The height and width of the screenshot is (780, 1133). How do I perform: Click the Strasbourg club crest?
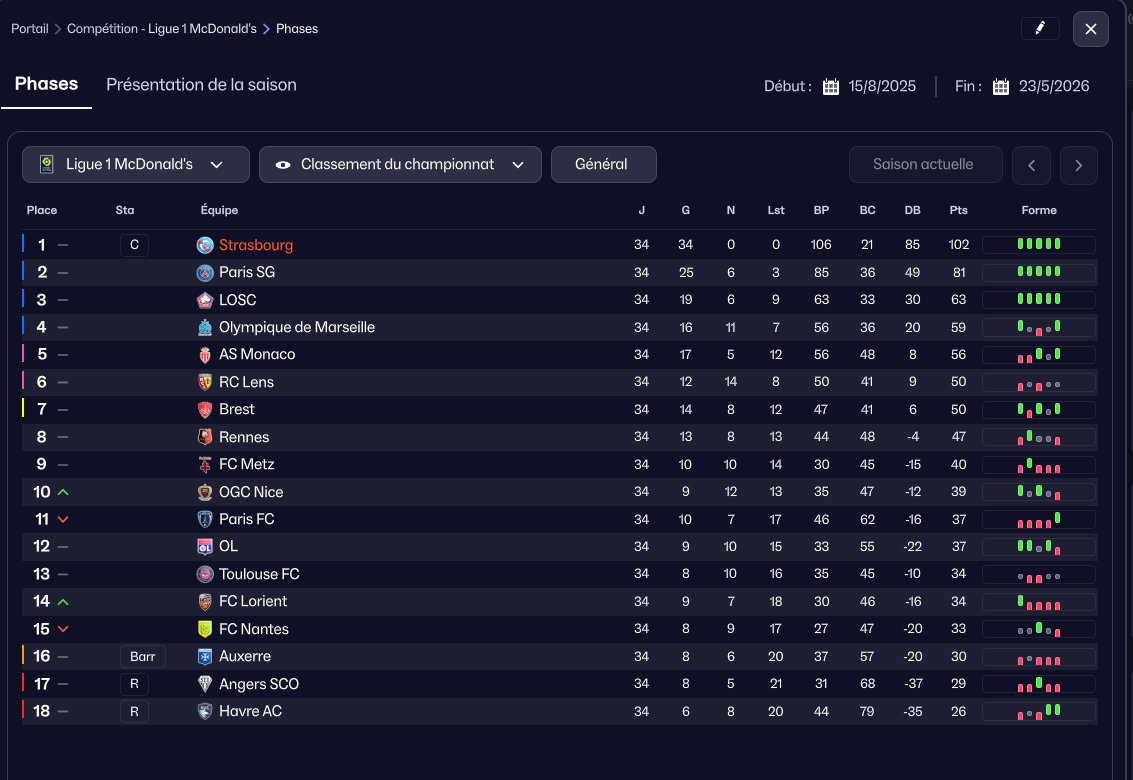pos(205,245)
